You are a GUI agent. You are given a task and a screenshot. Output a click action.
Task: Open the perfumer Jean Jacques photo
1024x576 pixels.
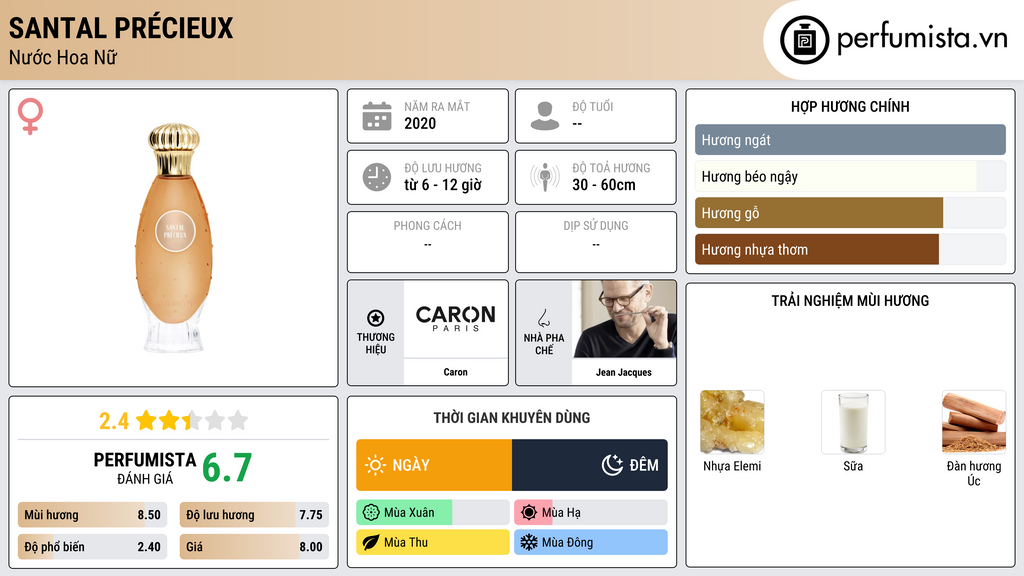tap(624, 319)
